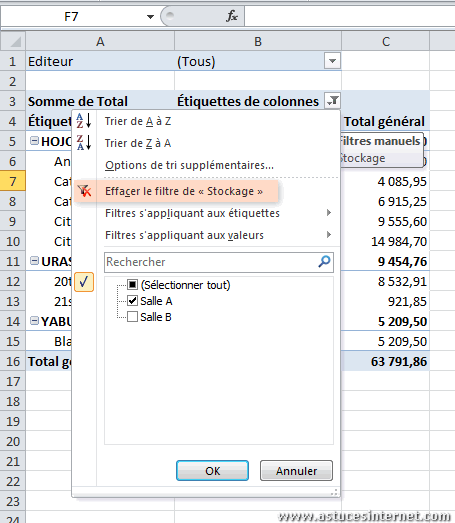Click the Name Box showing F7
Viewport: 455px width, 523px height.
[71, 16]
